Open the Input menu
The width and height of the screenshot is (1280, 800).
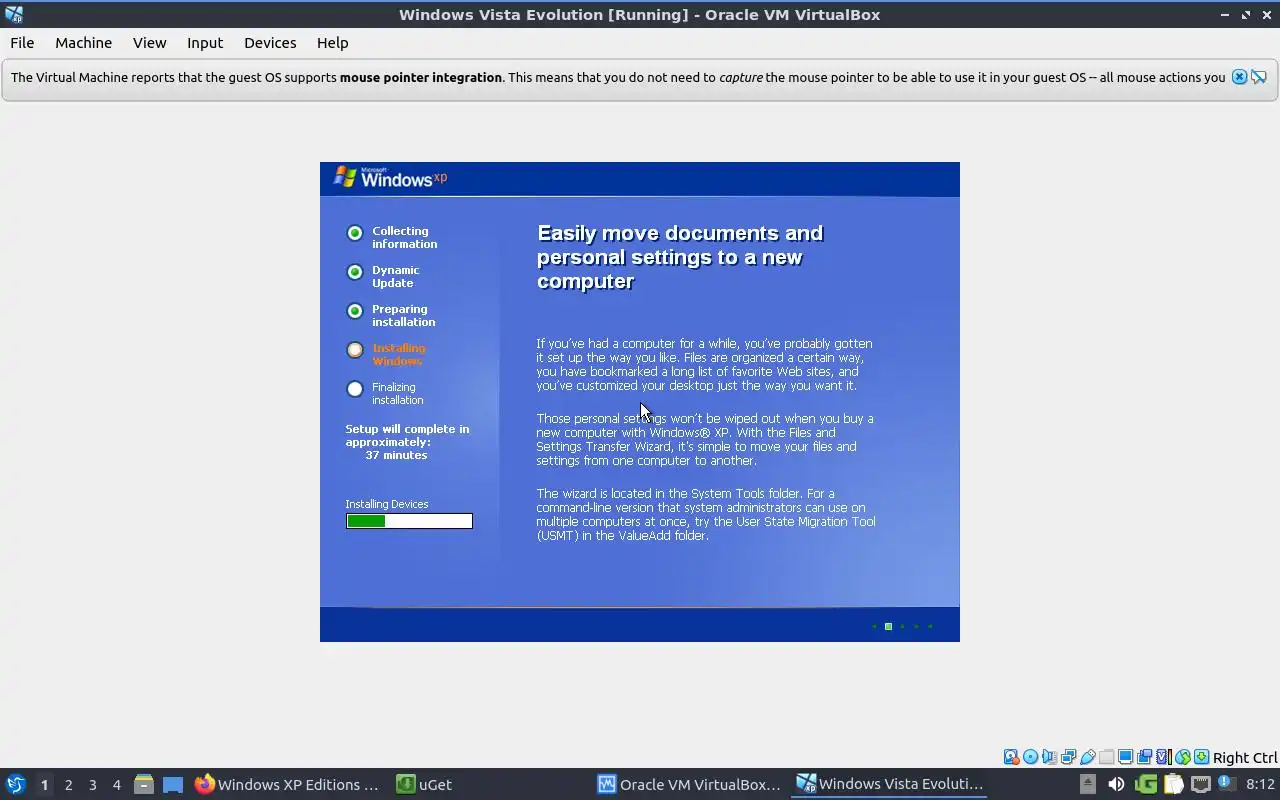pyautogui.click(x=205, y=43)
